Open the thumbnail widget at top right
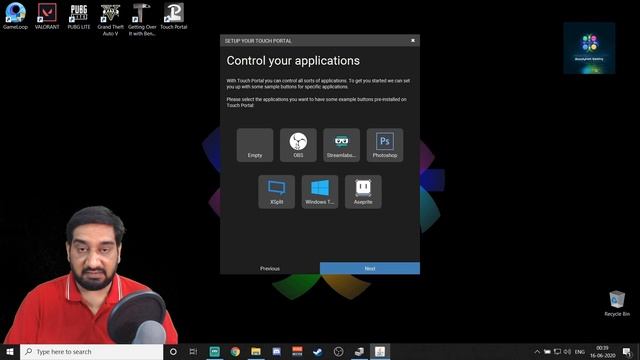Viewport: 640px width, 360px height. 589,48
